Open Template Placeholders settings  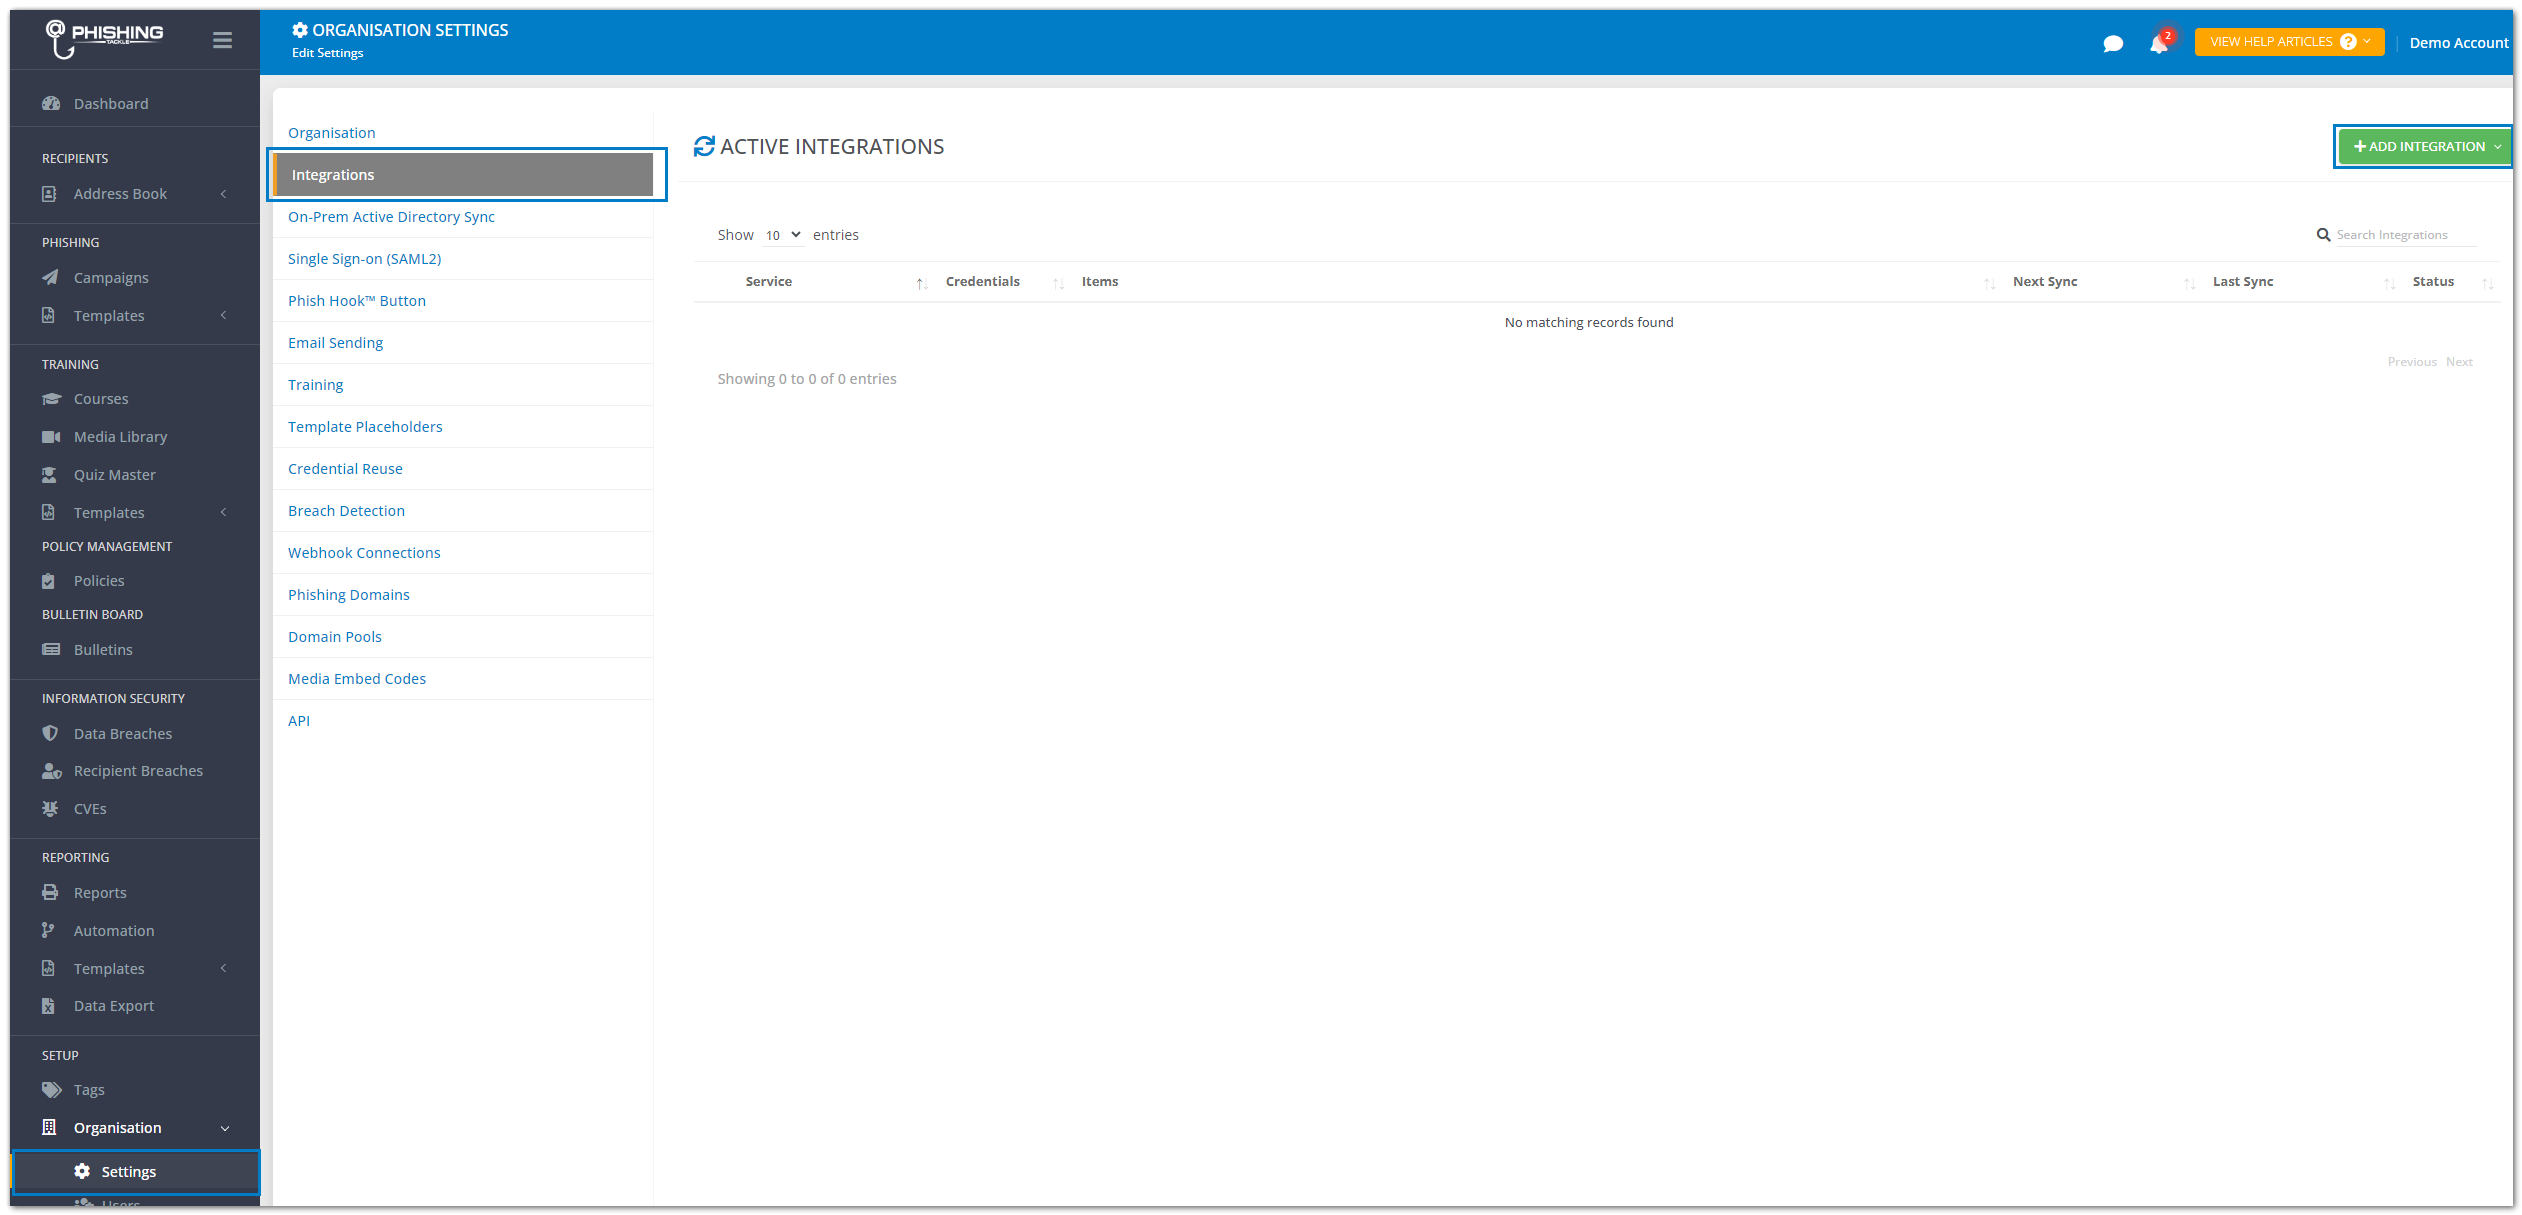click(365, 427)
